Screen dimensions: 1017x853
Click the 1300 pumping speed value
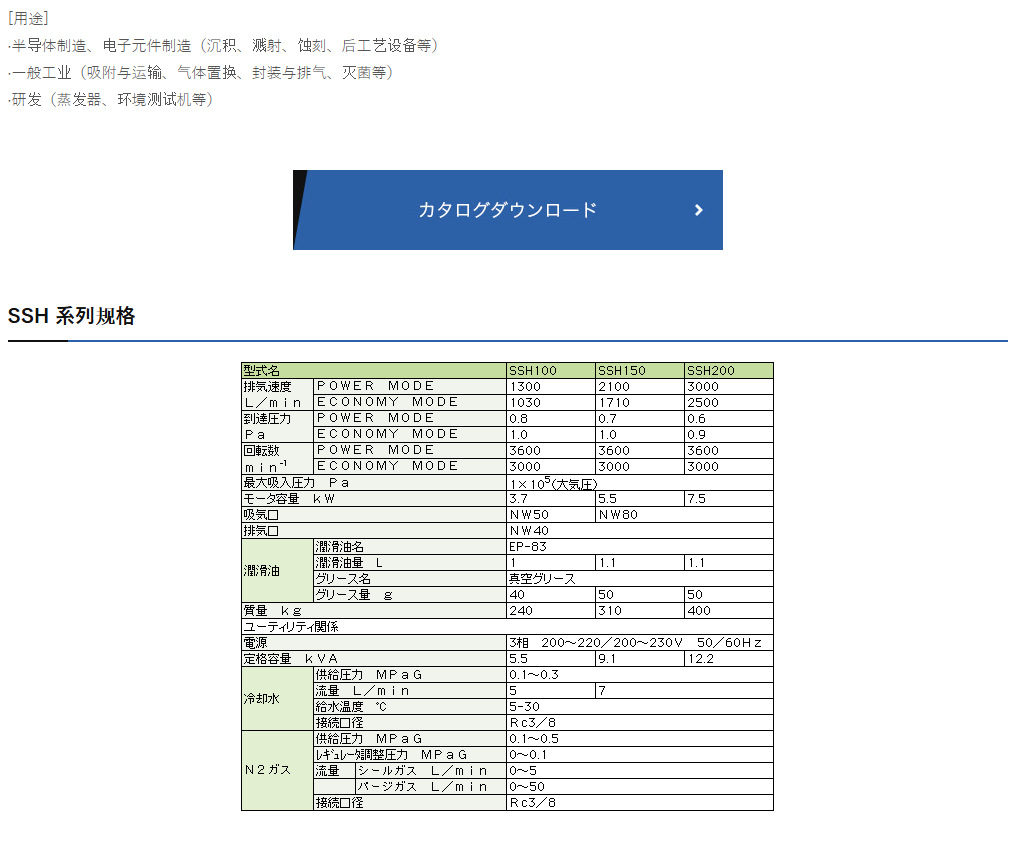click(550, 387)
